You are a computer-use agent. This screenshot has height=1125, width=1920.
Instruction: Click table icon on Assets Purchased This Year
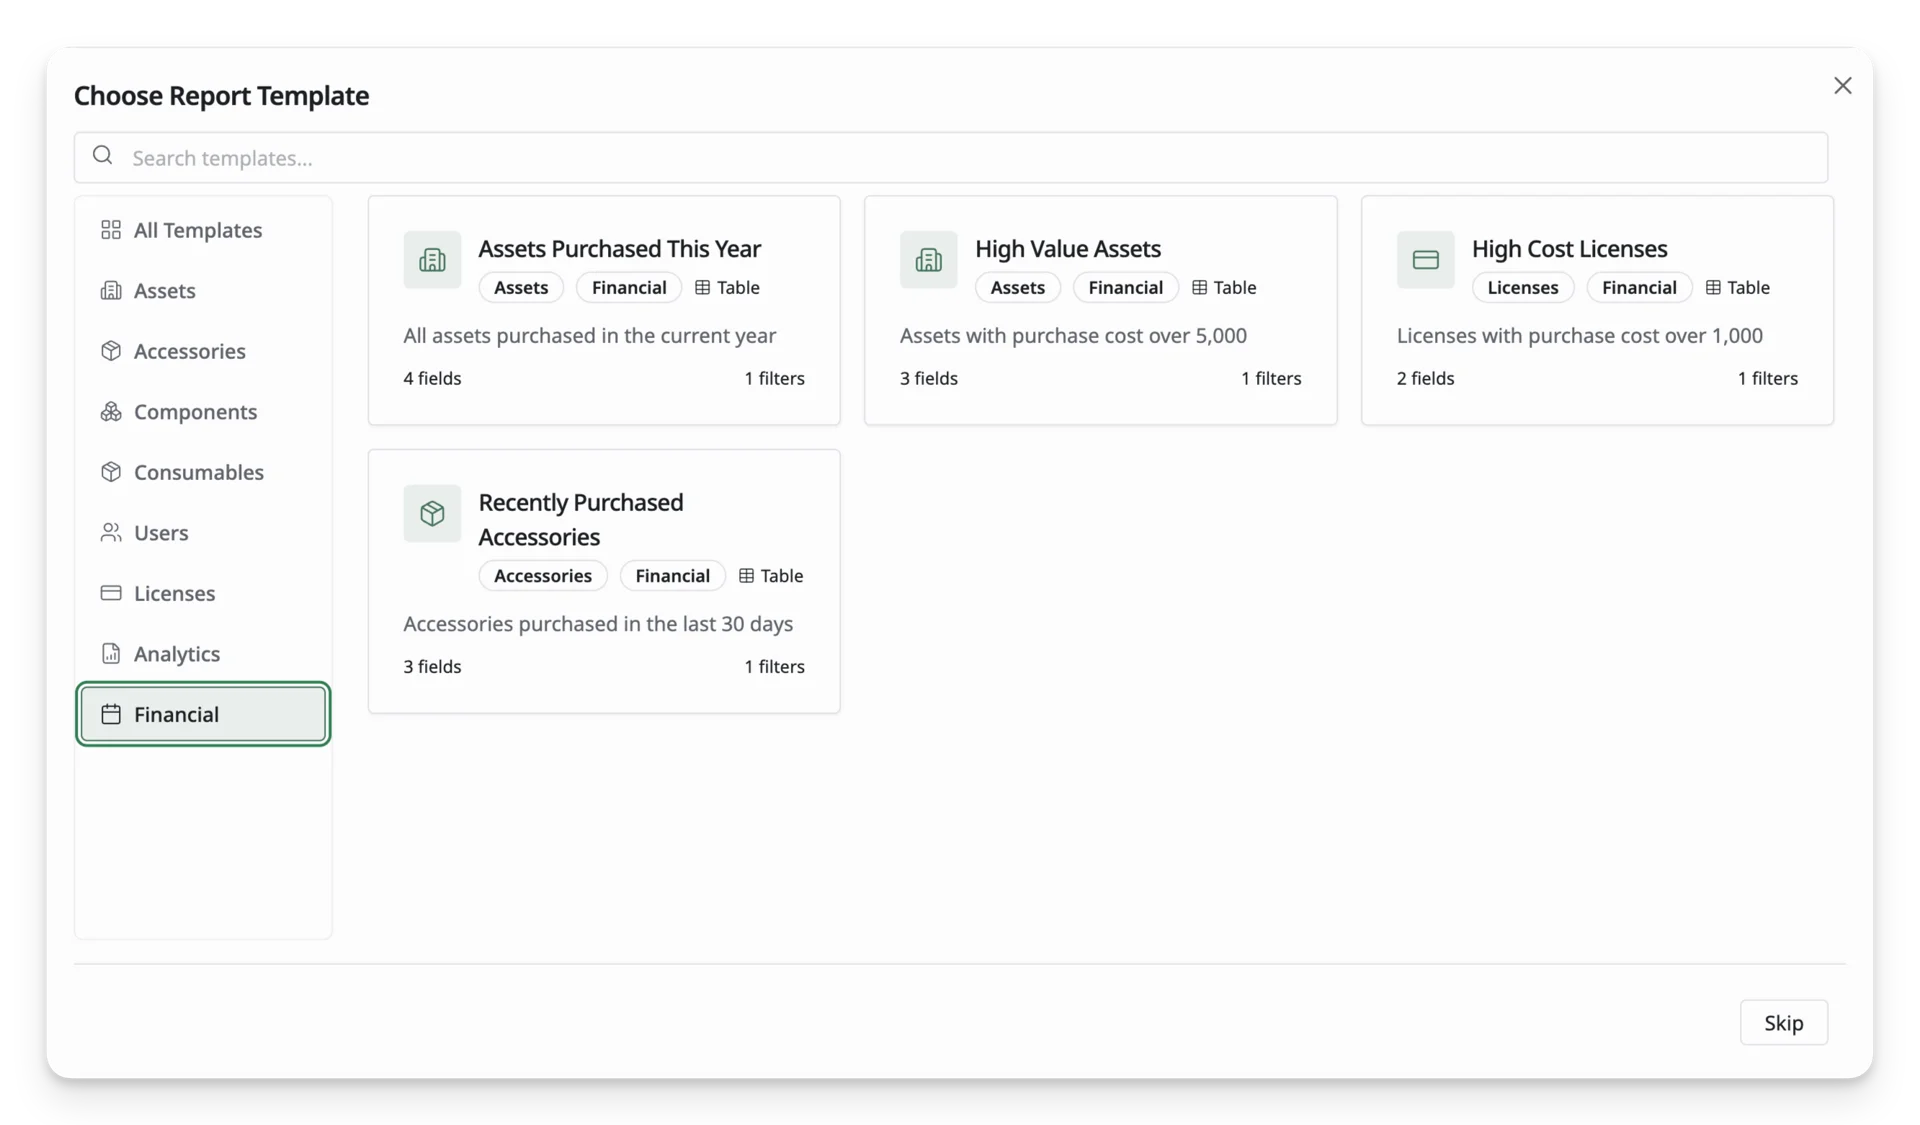coord(703,287)
